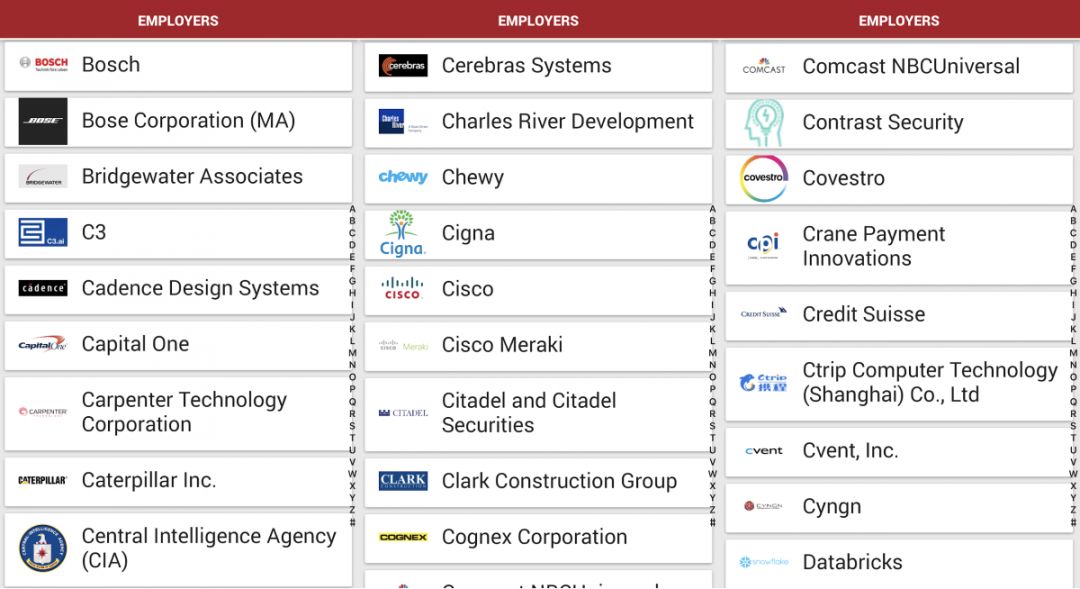1080x589 pixels.
Task: Open the Capital One employer entry
Action: coord(178,344)
